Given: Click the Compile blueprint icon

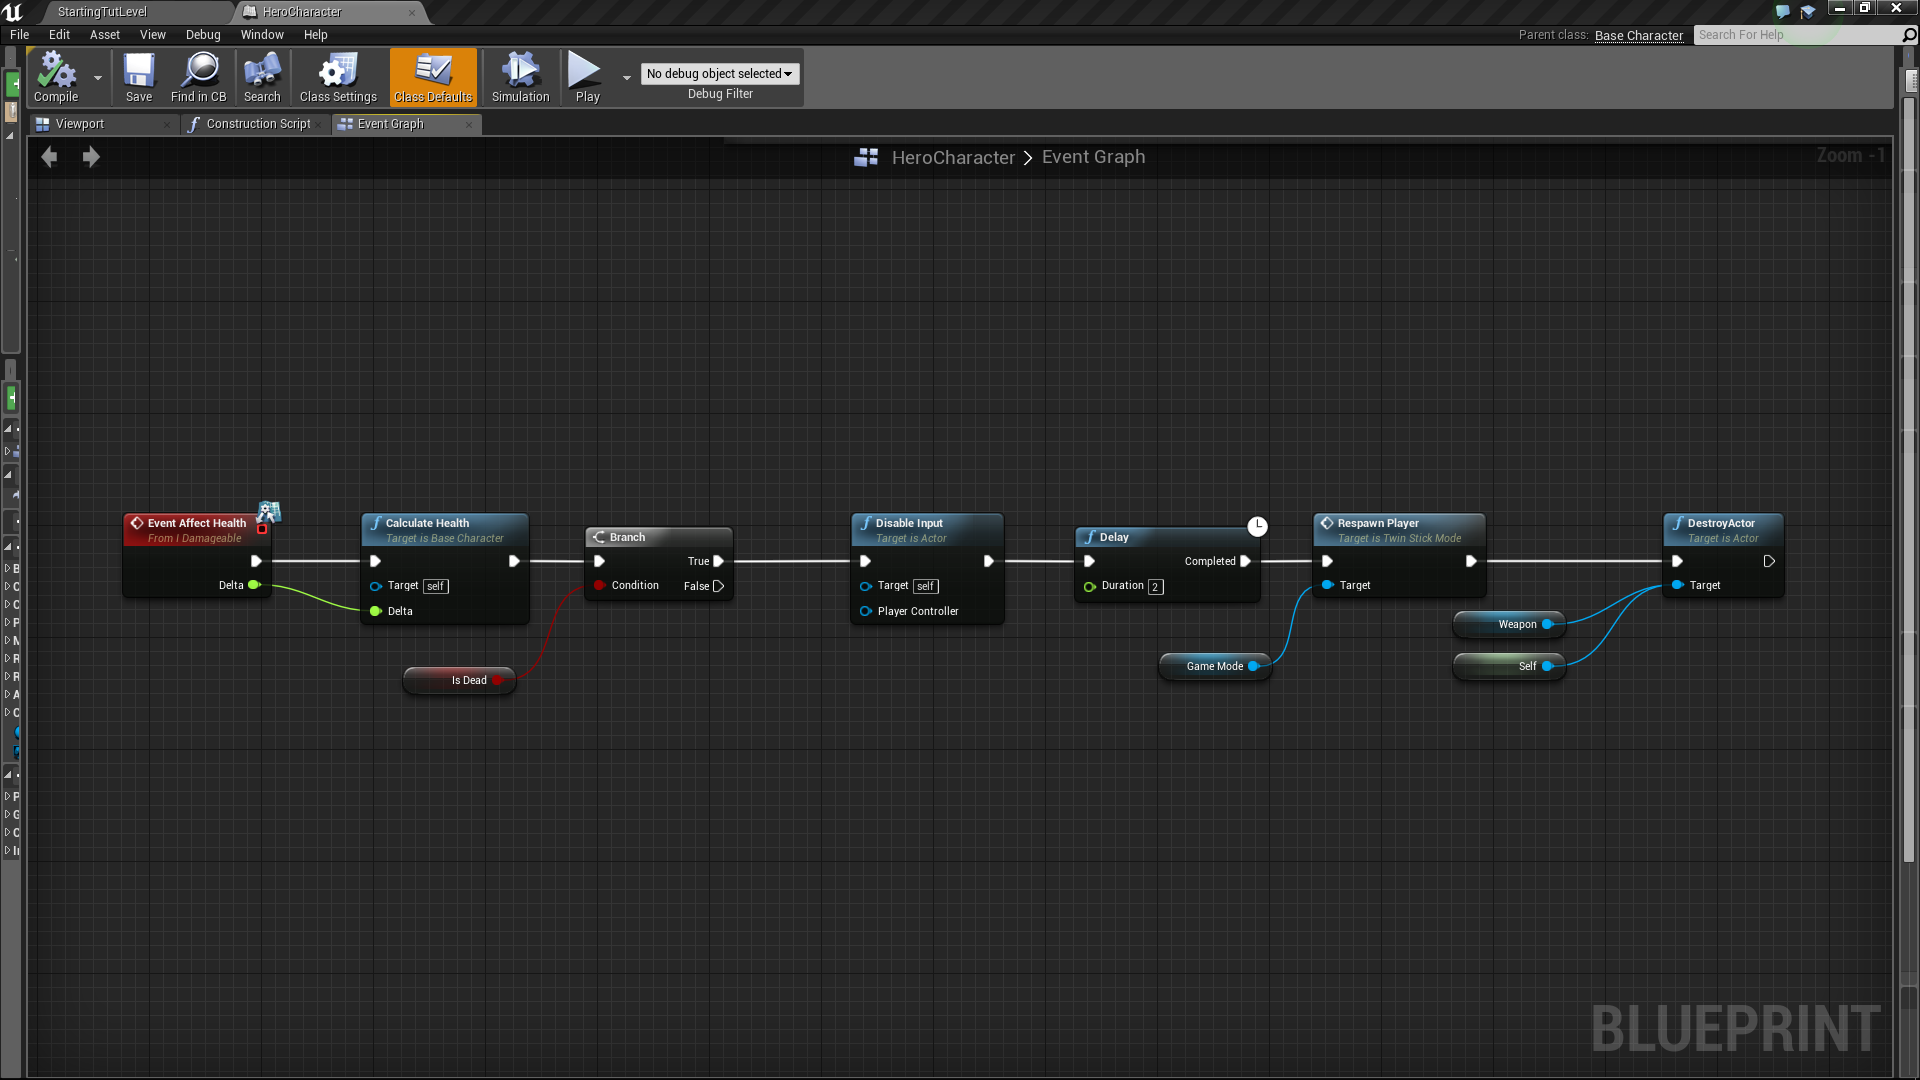Looking at the screenshot, I should click(x=56, y=71).
